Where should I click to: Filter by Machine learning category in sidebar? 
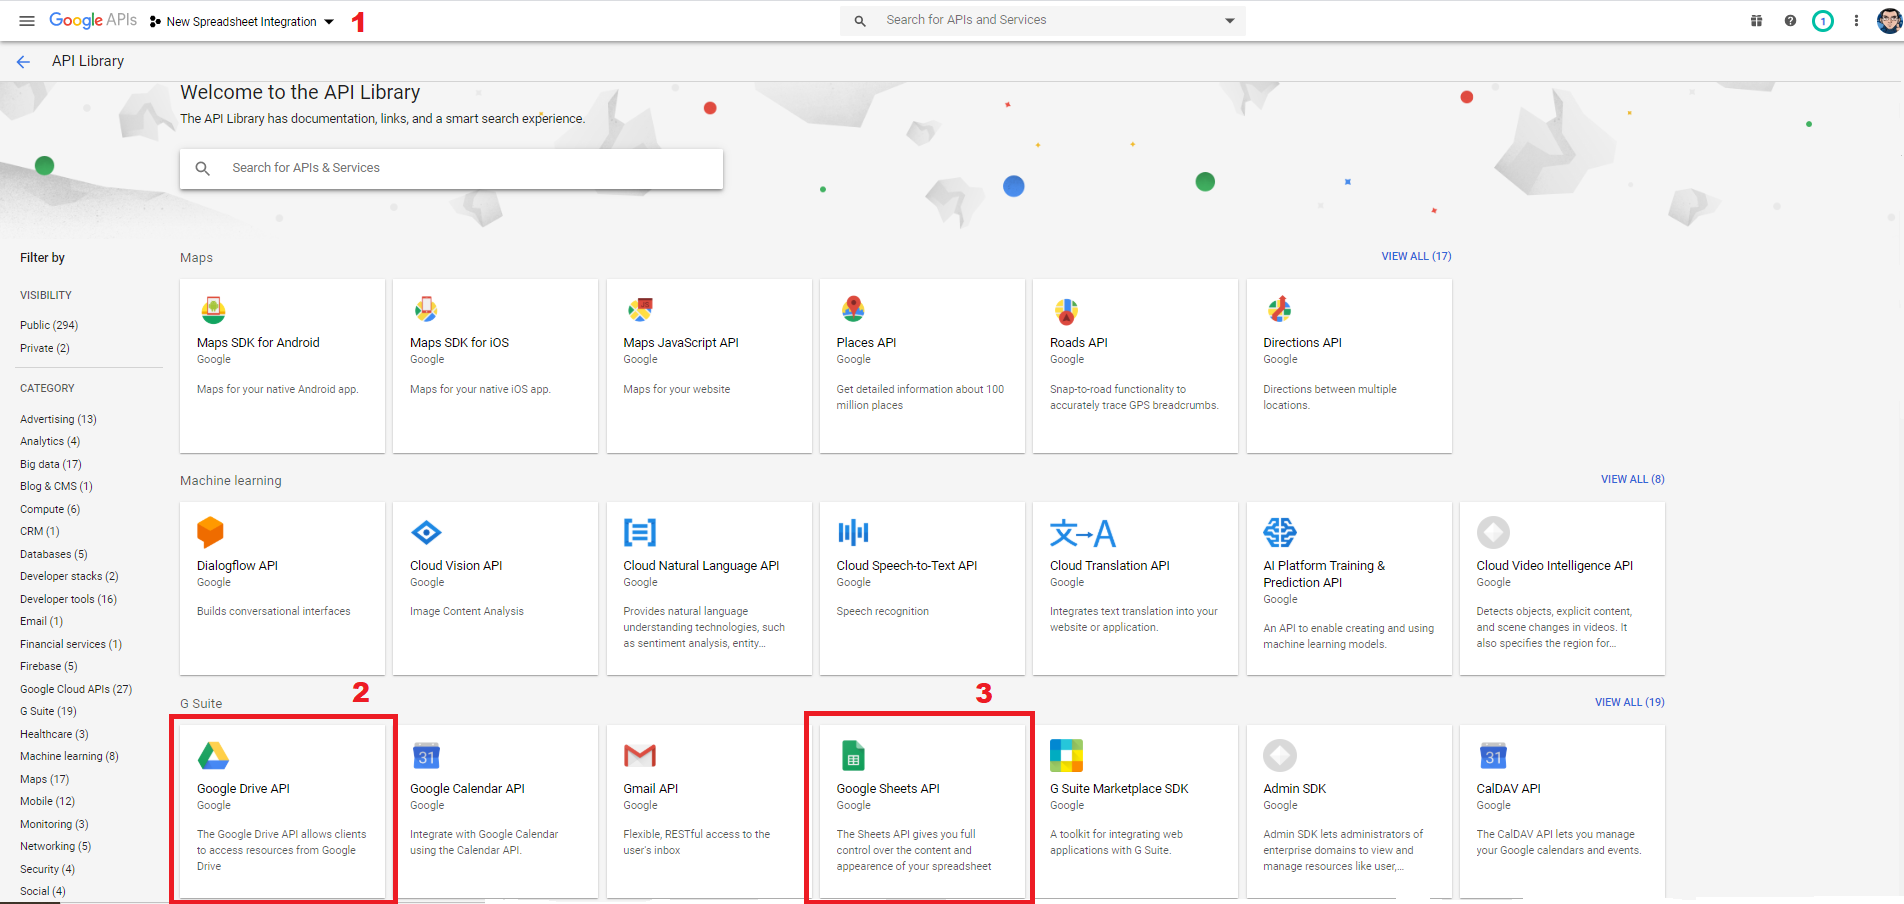[69, 756]
